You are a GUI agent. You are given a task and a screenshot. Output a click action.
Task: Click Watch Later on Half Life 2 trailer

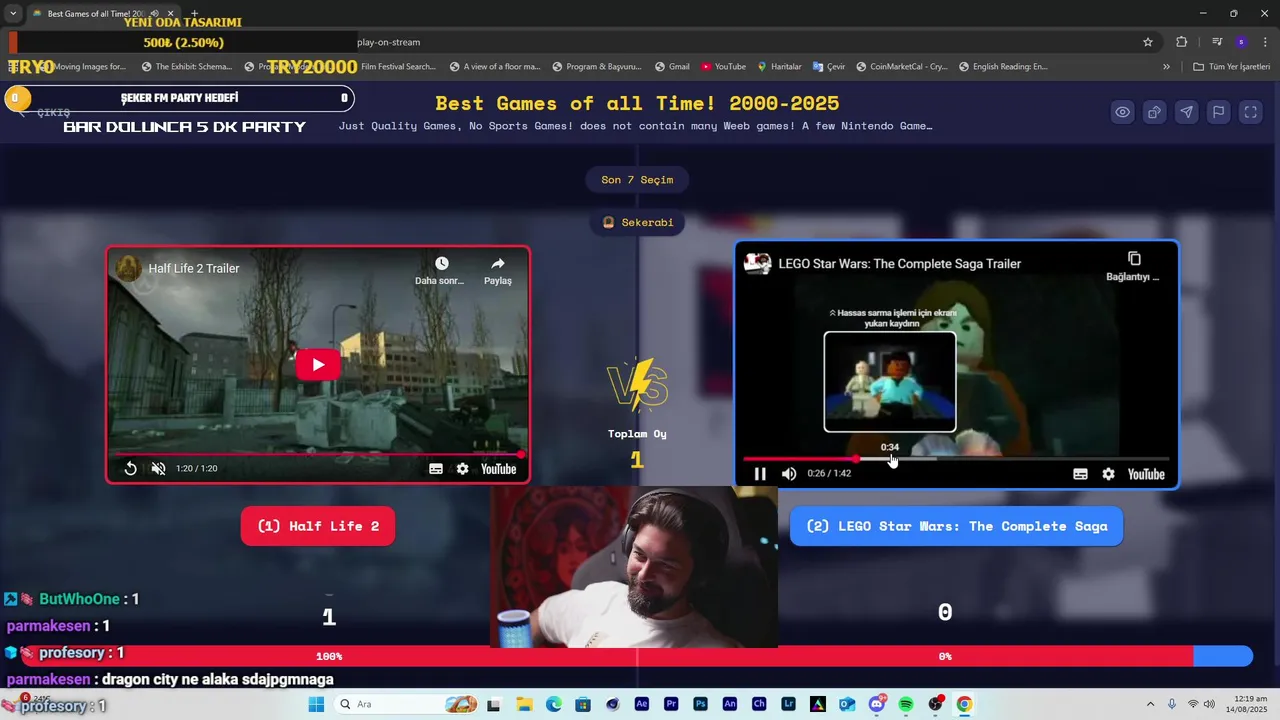[x=440, y=271]
